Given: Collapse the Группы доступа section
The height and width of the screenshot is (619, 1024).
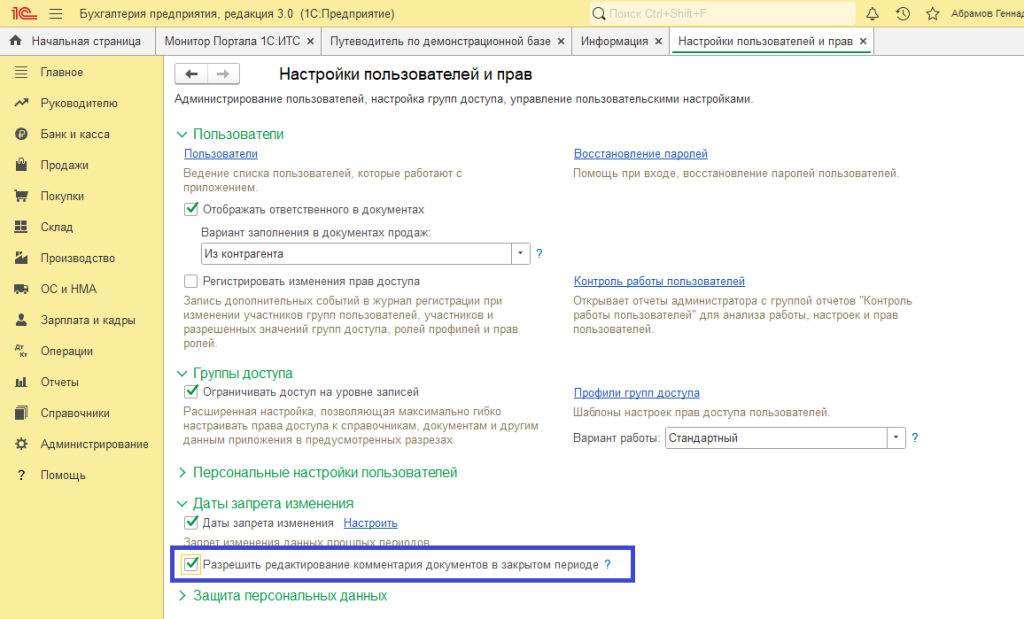Looking at the screenshot, I should 182,373.
